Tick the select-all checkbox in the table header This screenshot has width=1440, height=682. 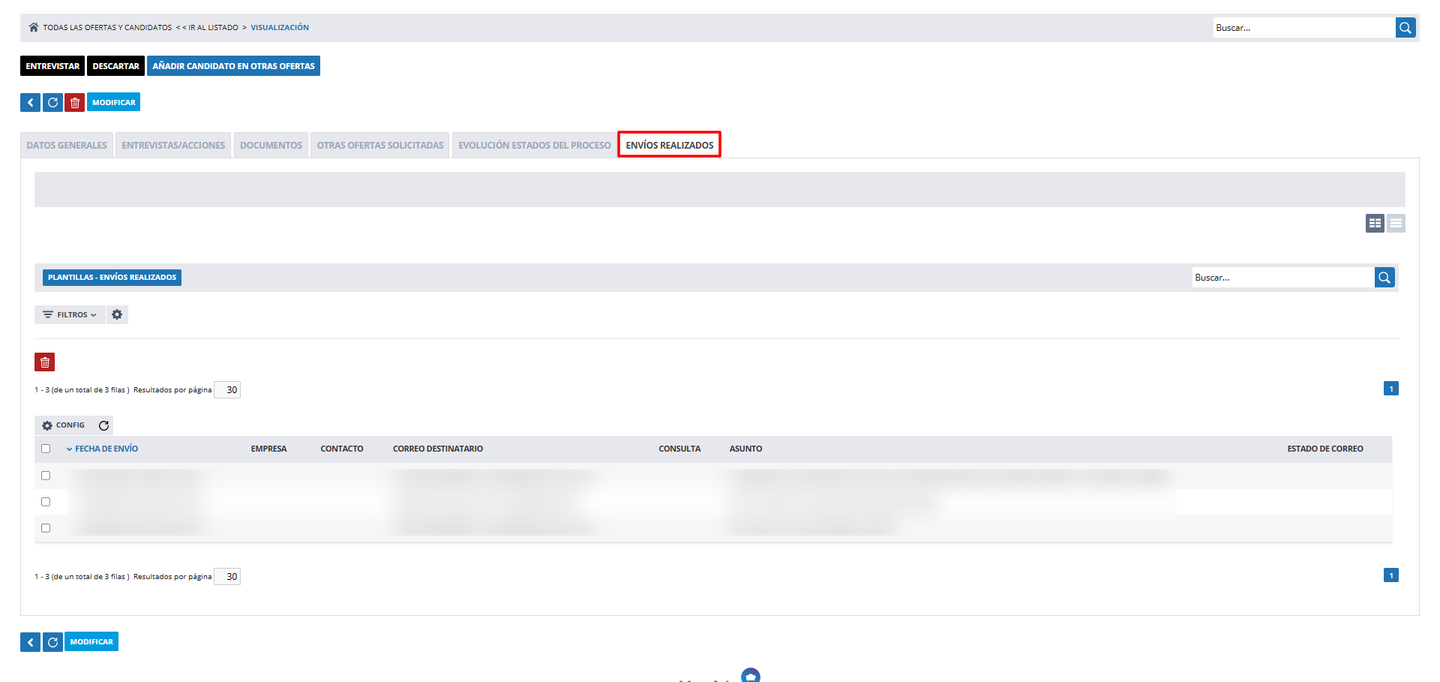45,449
